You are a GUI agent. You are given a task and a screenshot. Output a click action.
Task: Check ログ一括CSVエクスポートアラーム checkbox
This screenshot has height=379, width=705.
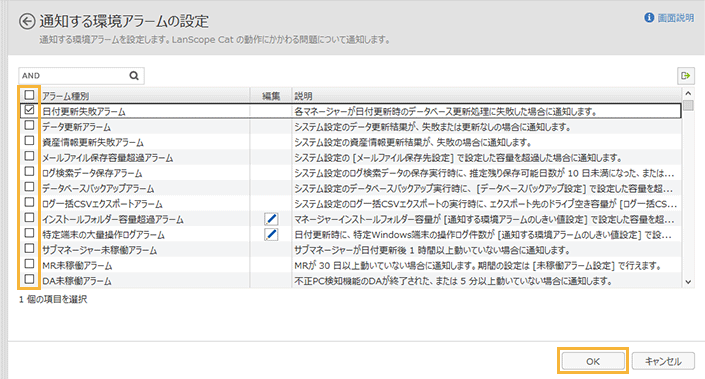[x=29, y=202]
